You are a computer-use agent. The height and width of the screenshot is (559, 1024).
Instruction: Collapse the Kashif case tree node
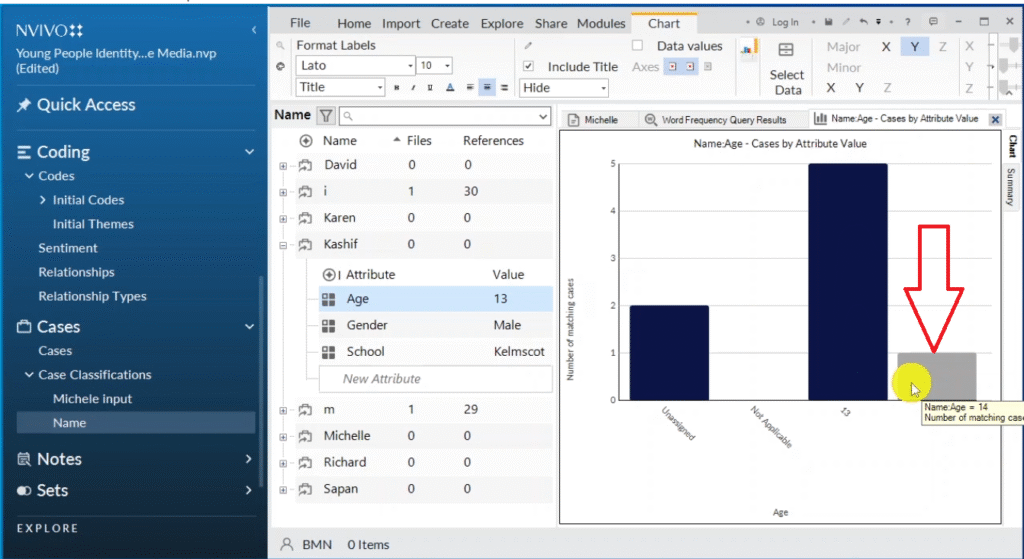click(x=283, y=245)
